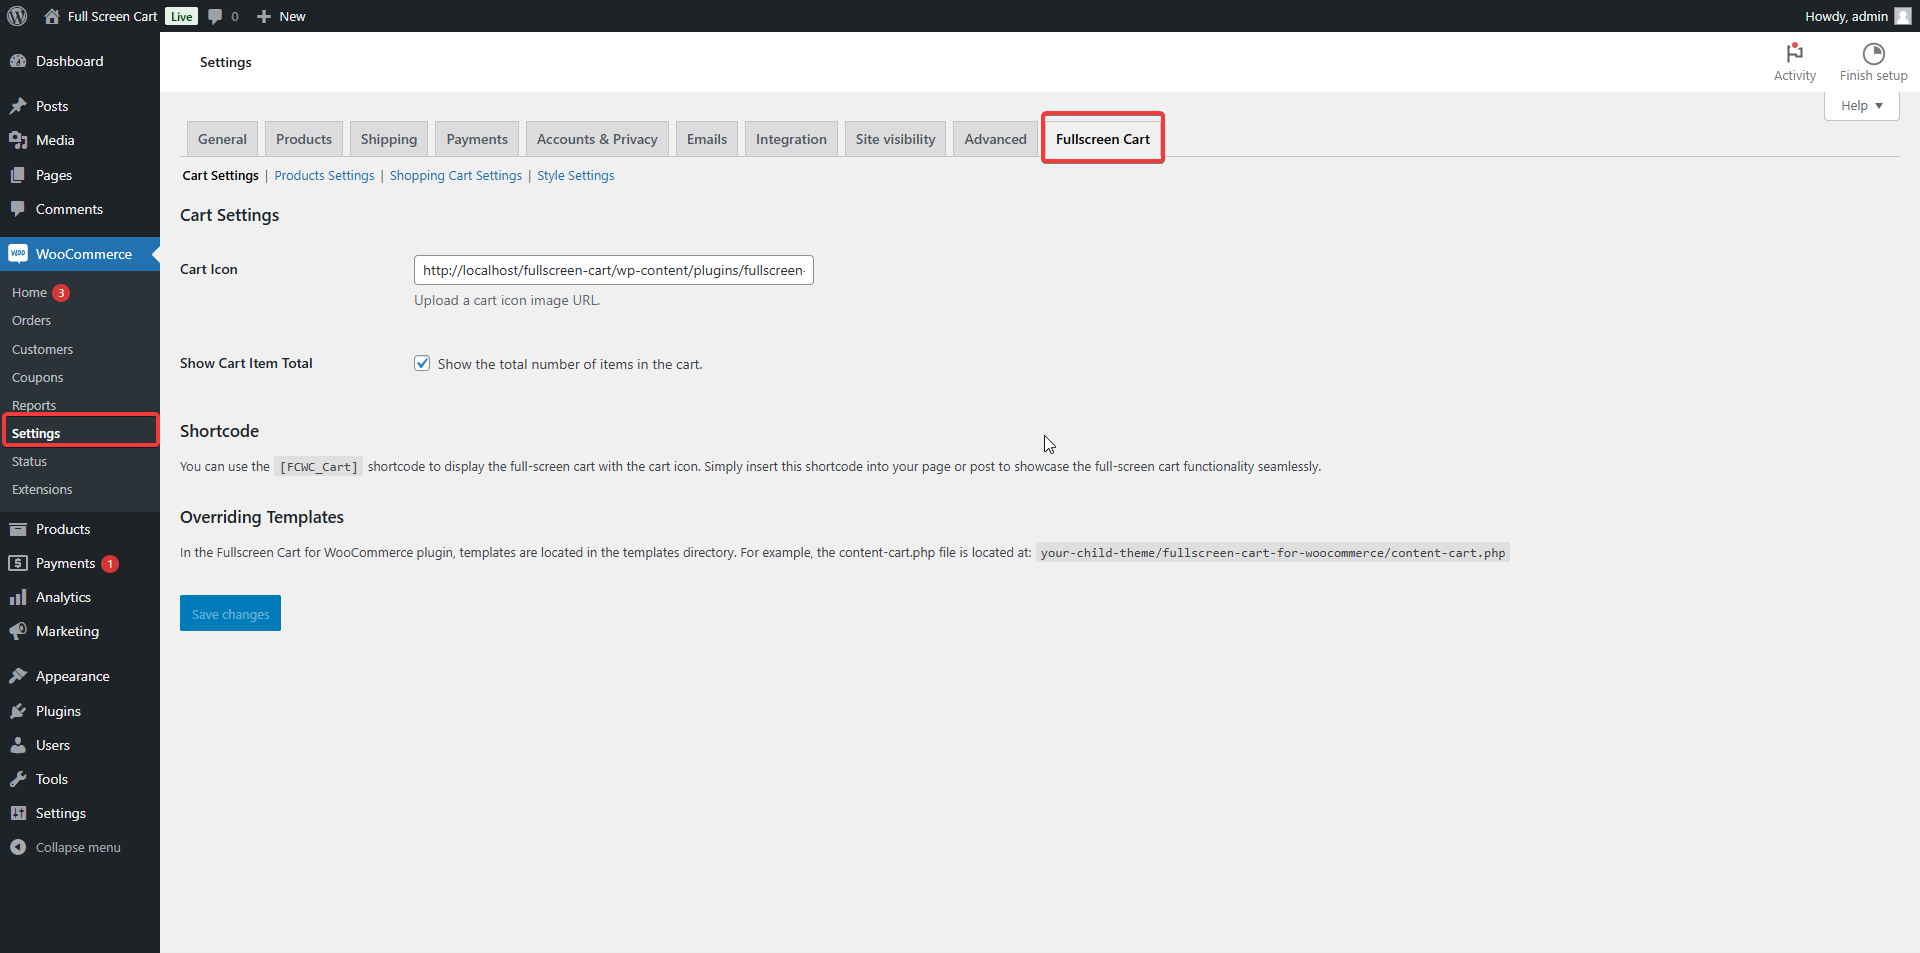1920x953 pixels.
Task: Switch to the Shipping tab
Action: 388,139
